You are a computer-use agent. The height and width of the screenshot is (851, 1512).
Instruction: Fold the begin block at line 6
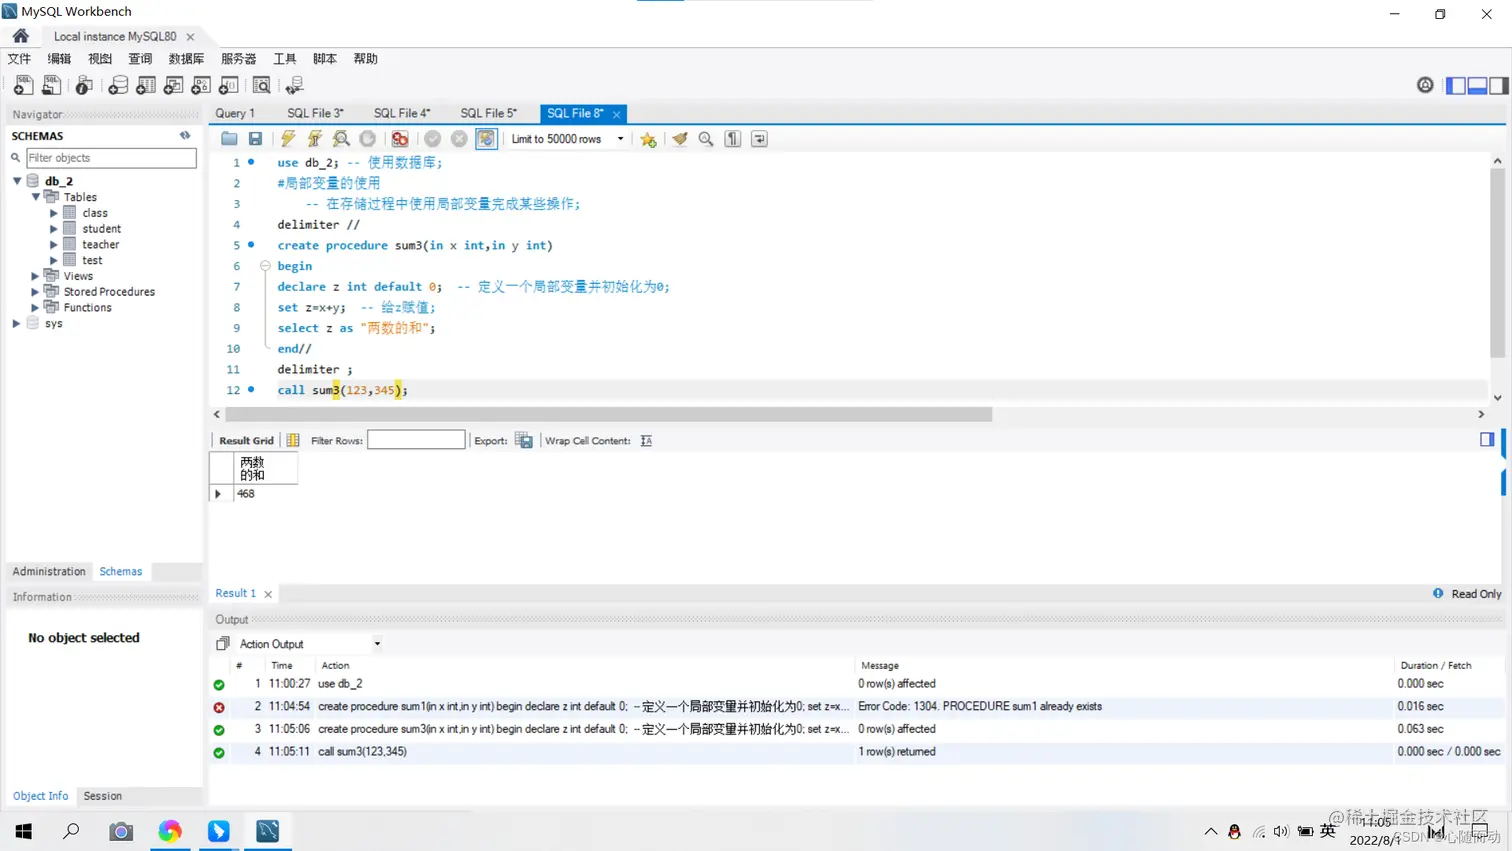(x=265, y=266)
